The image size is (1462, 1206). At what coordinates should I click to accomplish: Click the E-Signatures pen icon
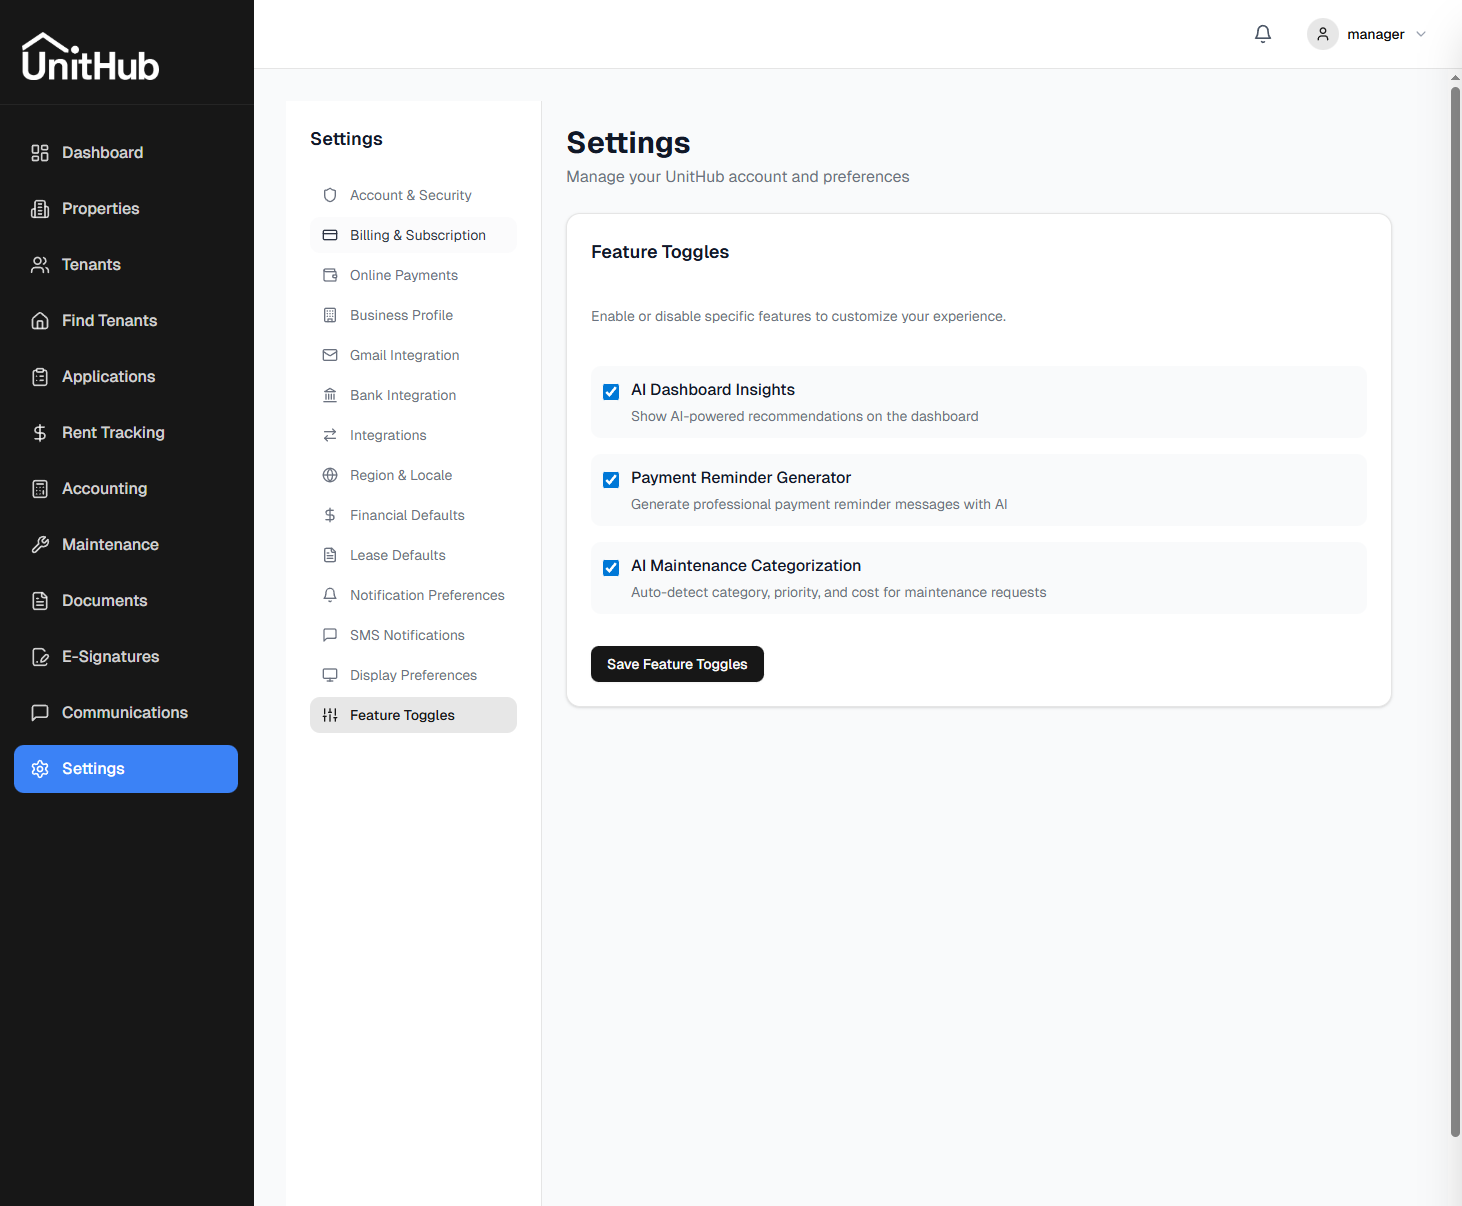tap(40, 656)
